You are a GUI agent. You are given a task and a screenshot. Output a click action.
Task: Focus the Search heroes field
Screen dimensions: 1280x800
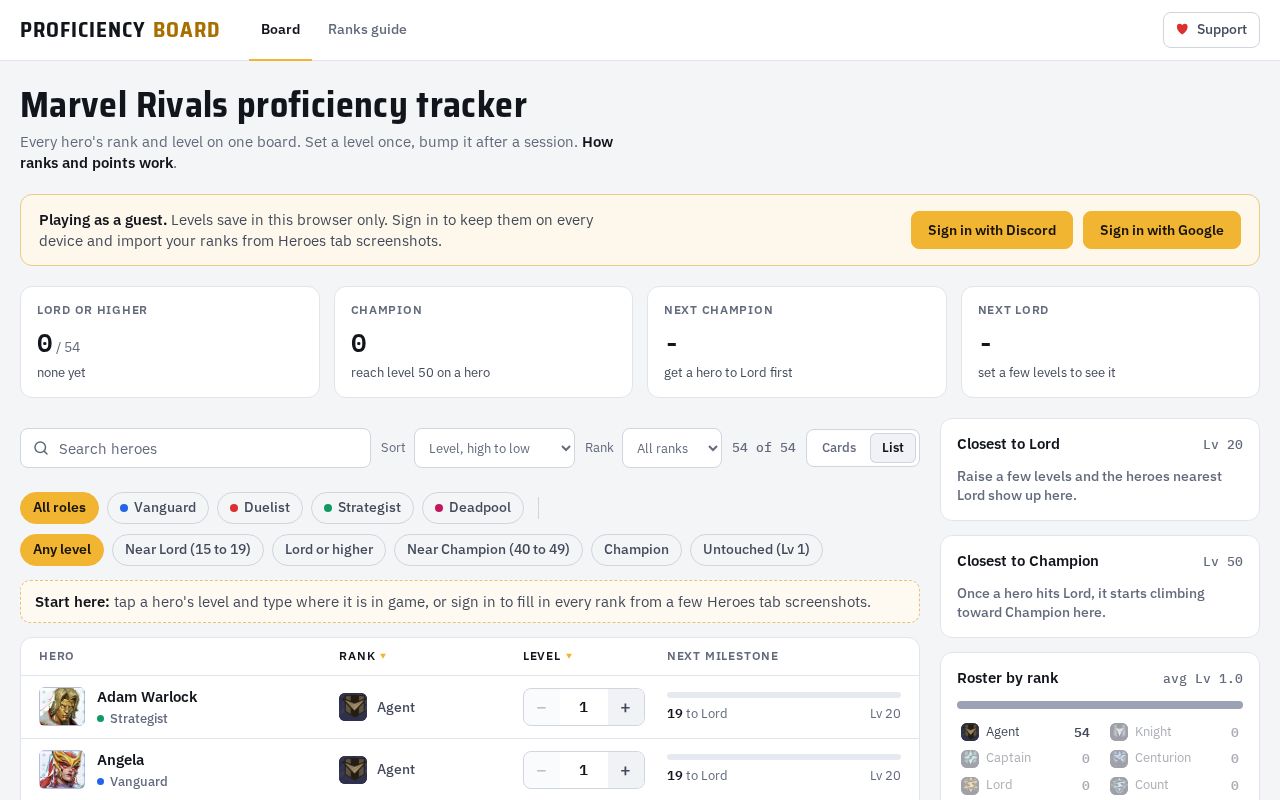coord(195,448)
